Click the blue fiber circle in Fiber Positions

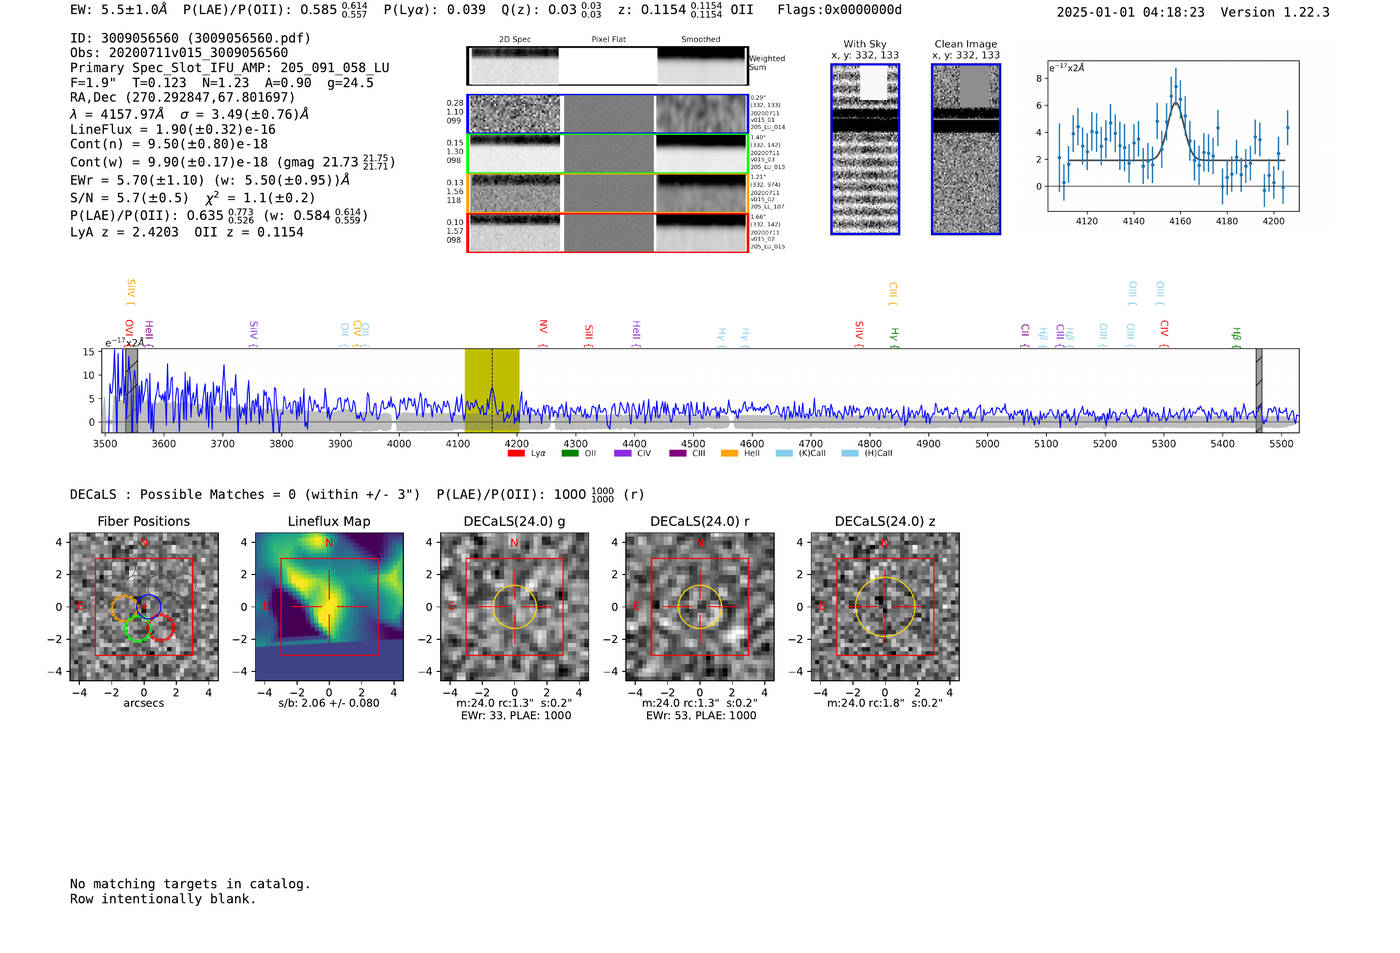coord(148,606)
